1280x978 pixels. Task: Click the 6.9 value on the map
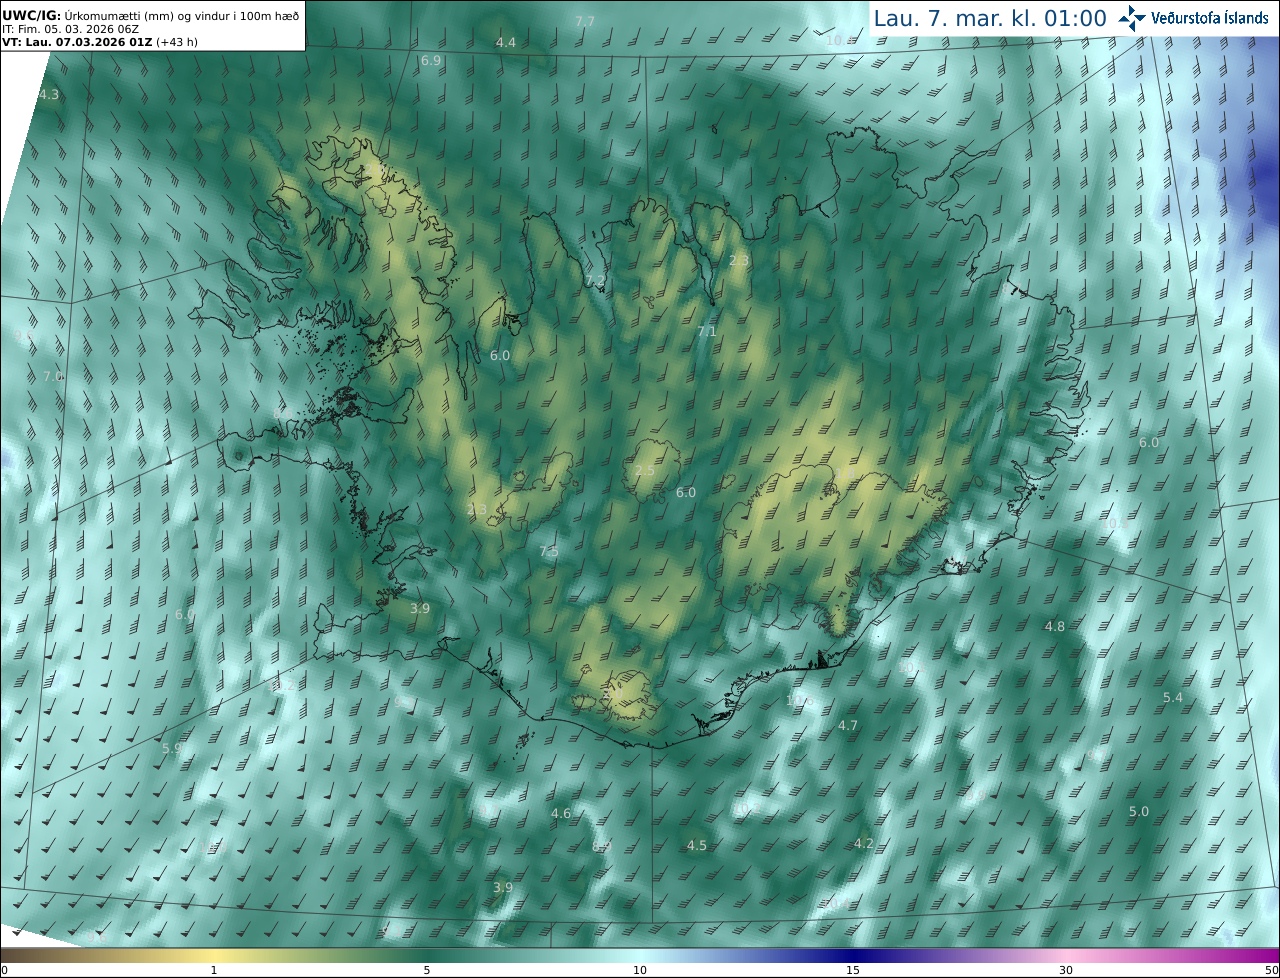431,61
